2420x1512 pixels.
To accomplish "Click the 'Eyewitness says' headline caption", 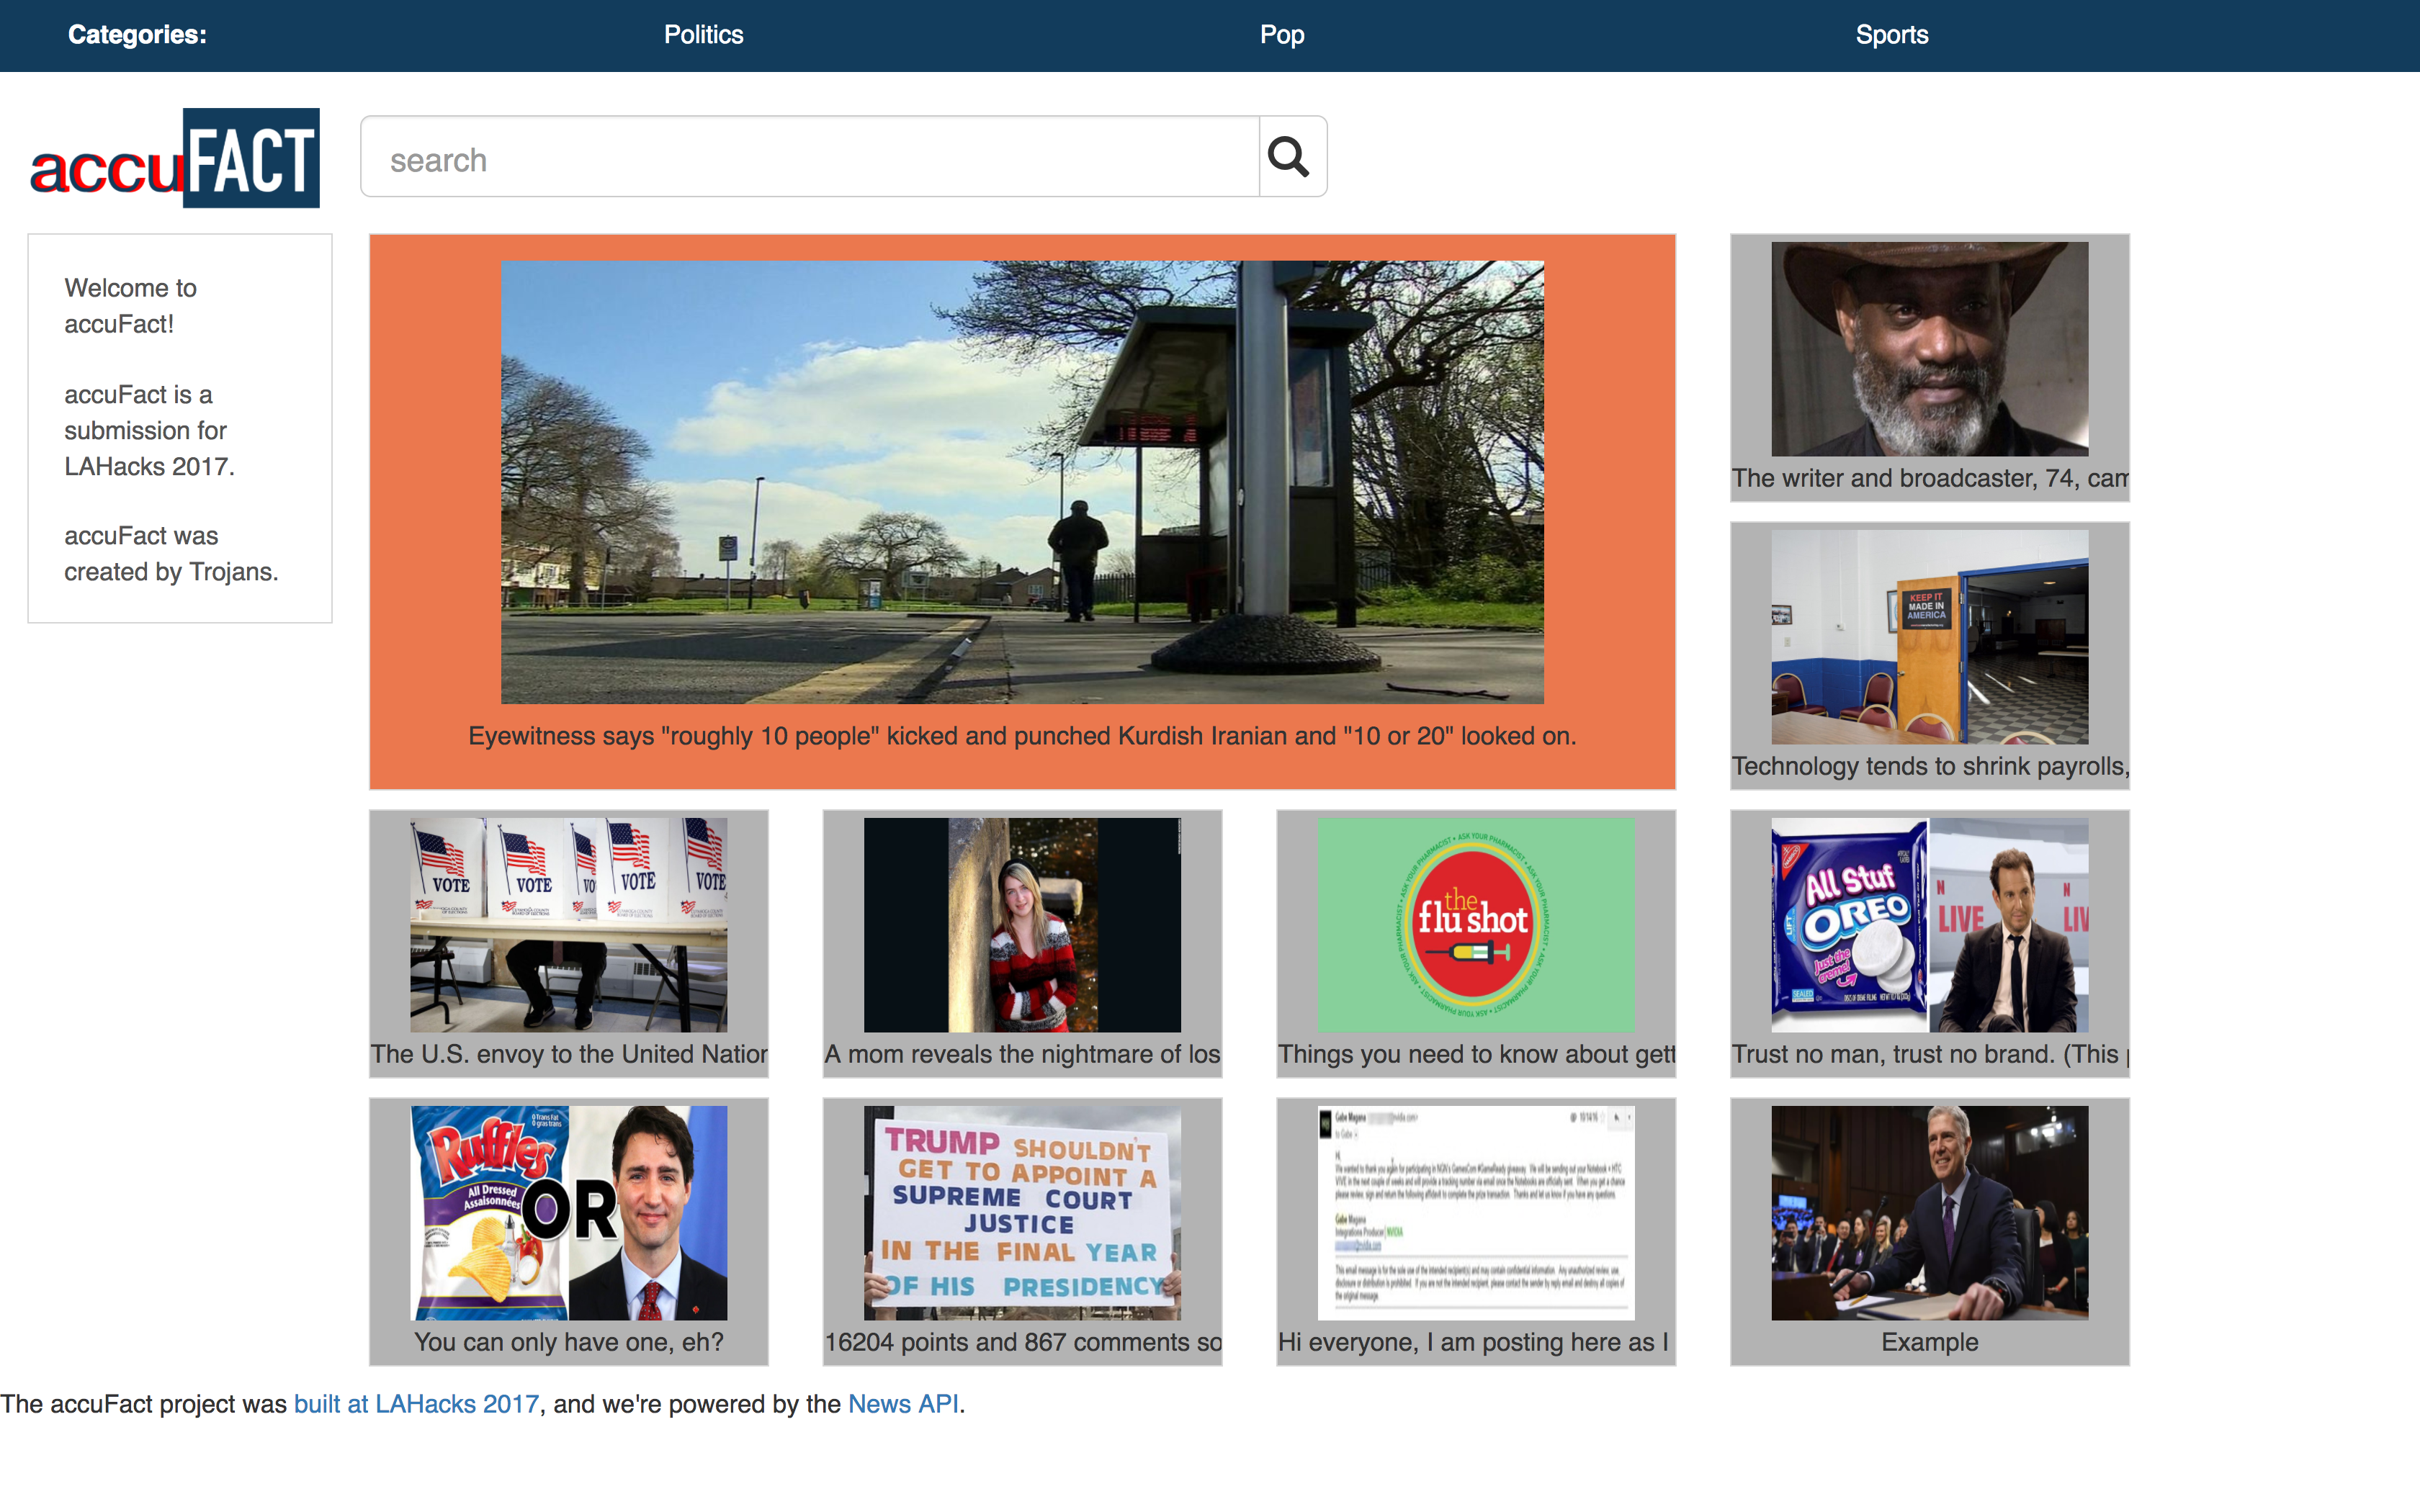I will (1021, 736).
